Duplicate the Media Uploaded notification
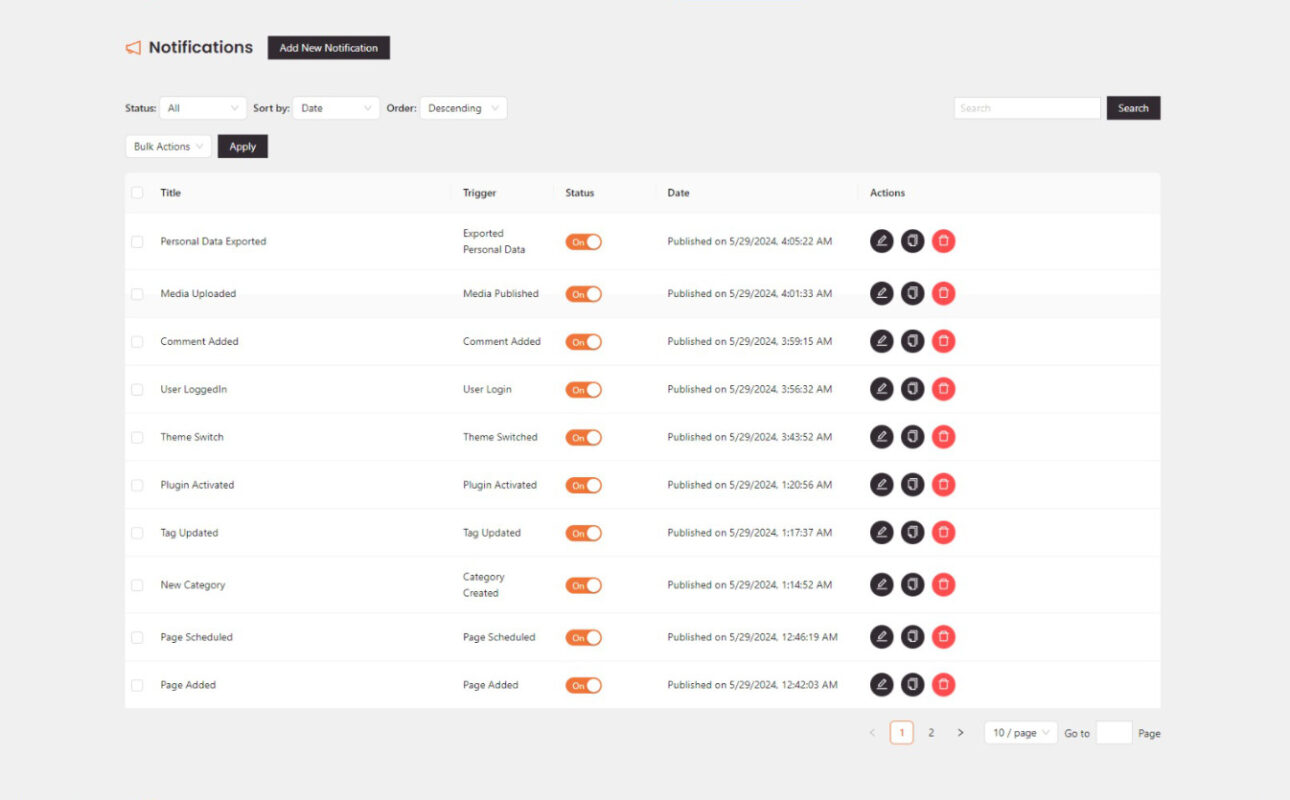Viewport: 1290px width, 800px height. click(912, 293)
